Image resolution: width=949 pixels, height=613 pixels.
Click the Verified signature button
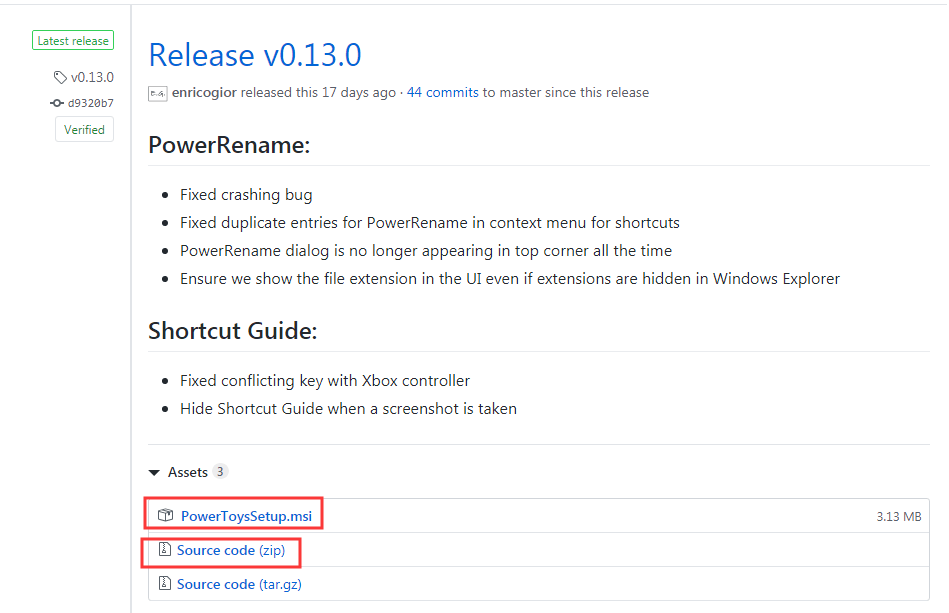pos(84,129)
